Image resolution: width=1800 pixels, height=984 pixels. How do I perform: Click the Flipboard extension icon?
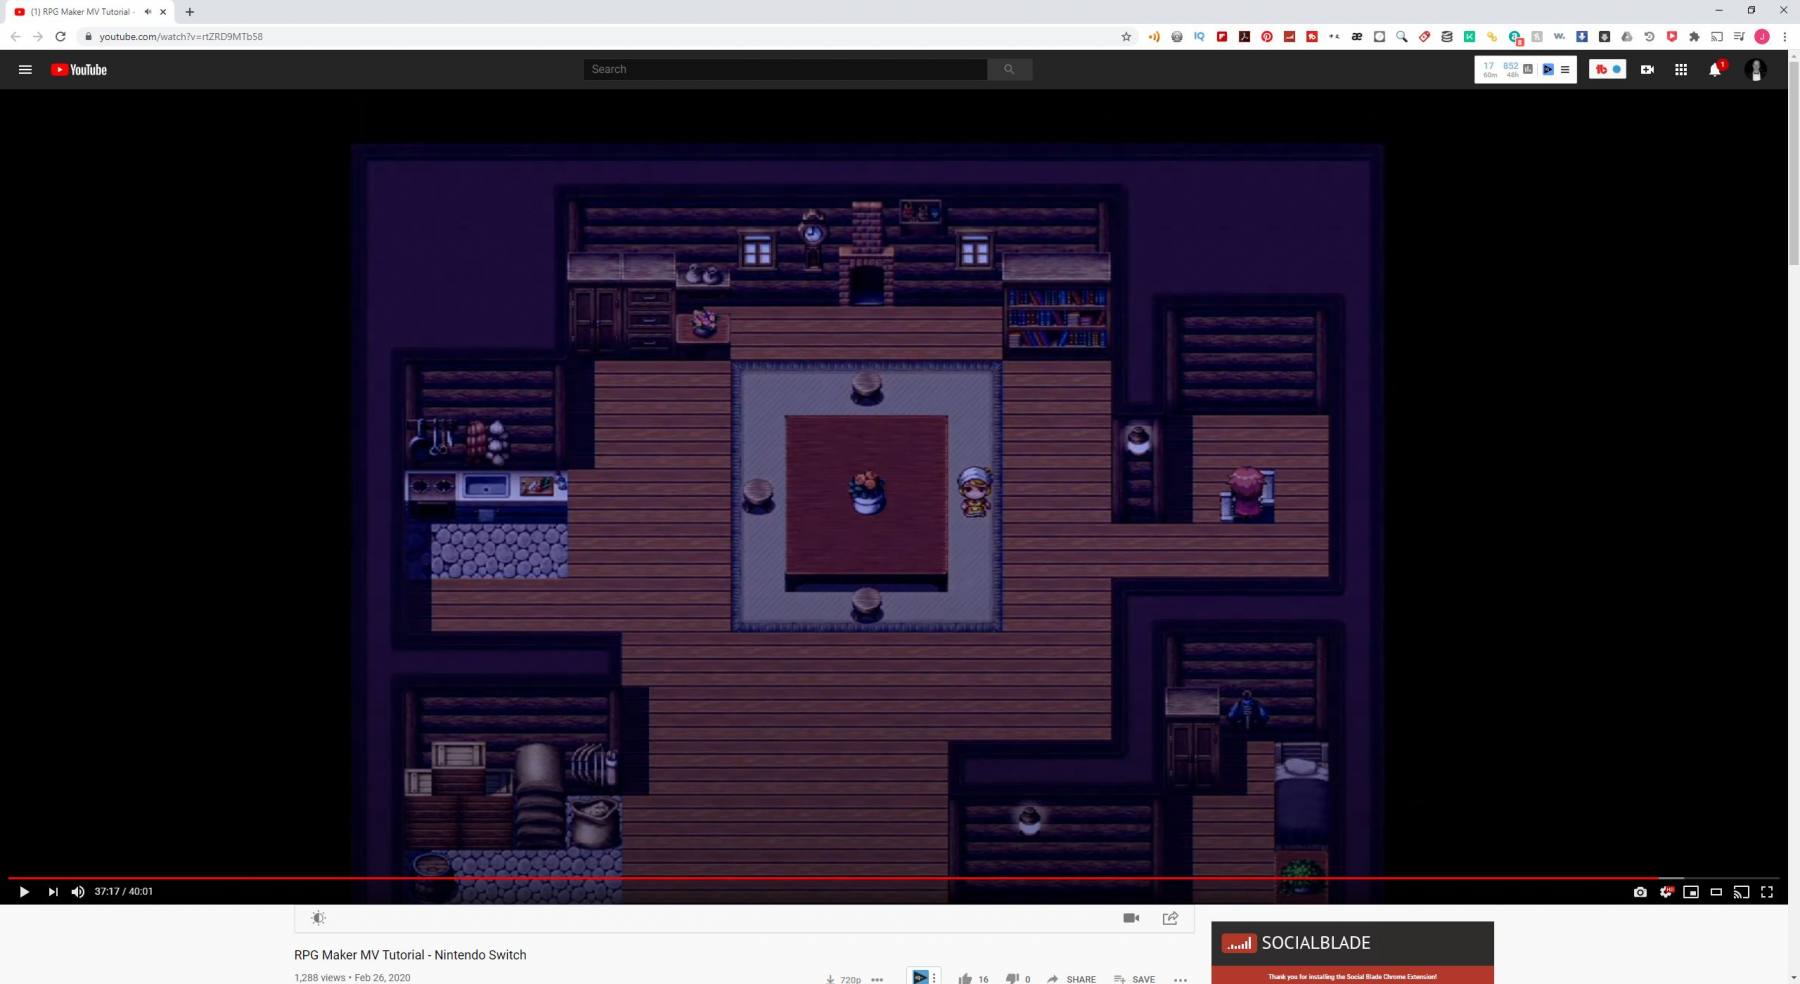click(1222, 37)
